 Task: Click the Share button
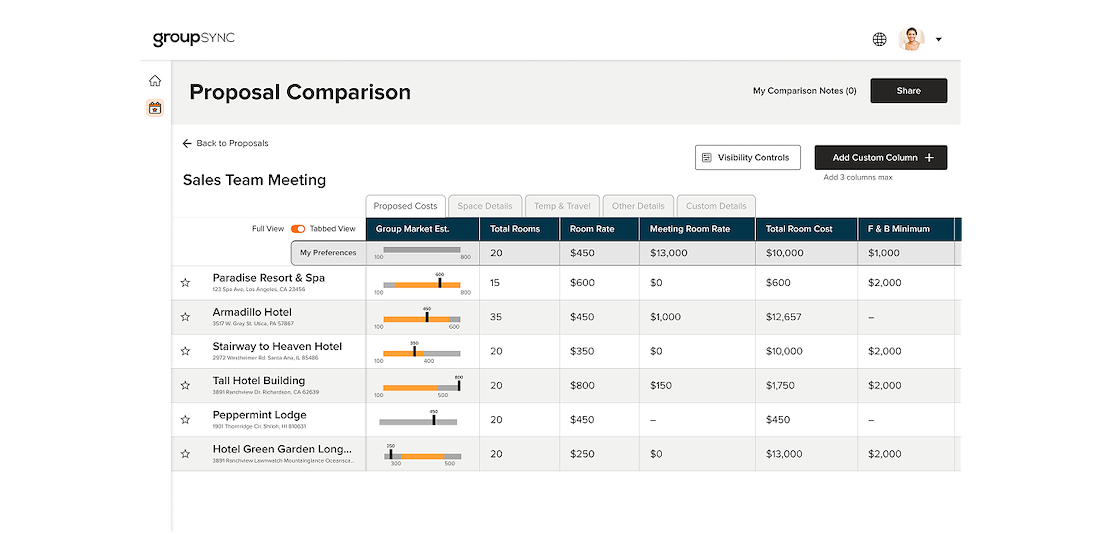point(908,91)
